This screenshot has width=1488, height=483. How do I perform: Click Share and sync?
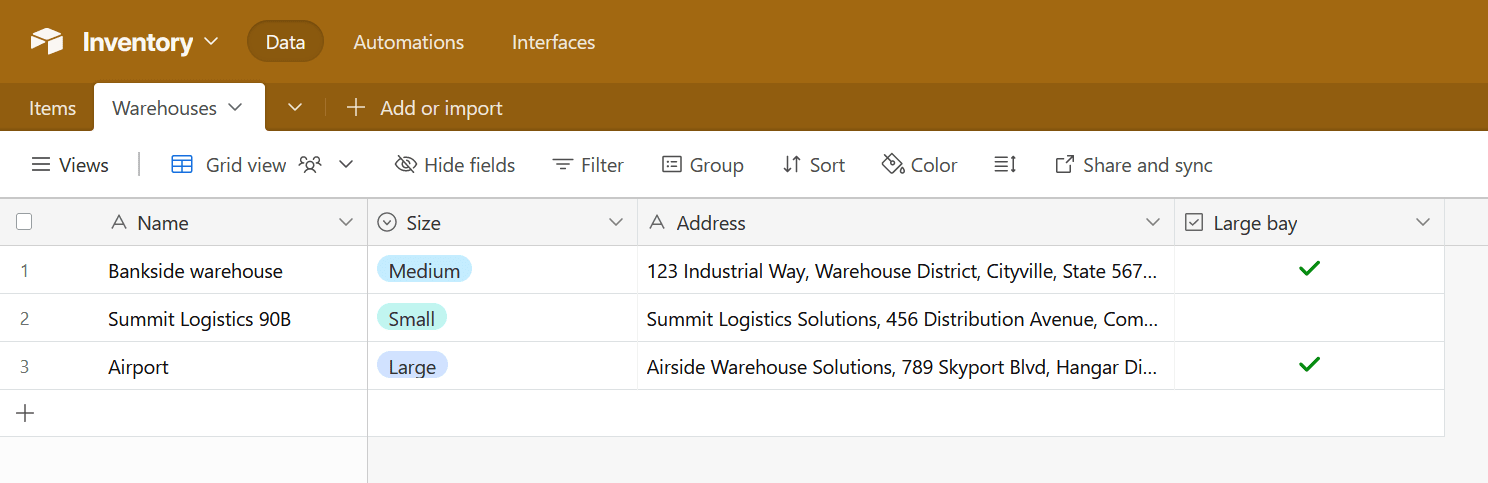pos(1134,165)
